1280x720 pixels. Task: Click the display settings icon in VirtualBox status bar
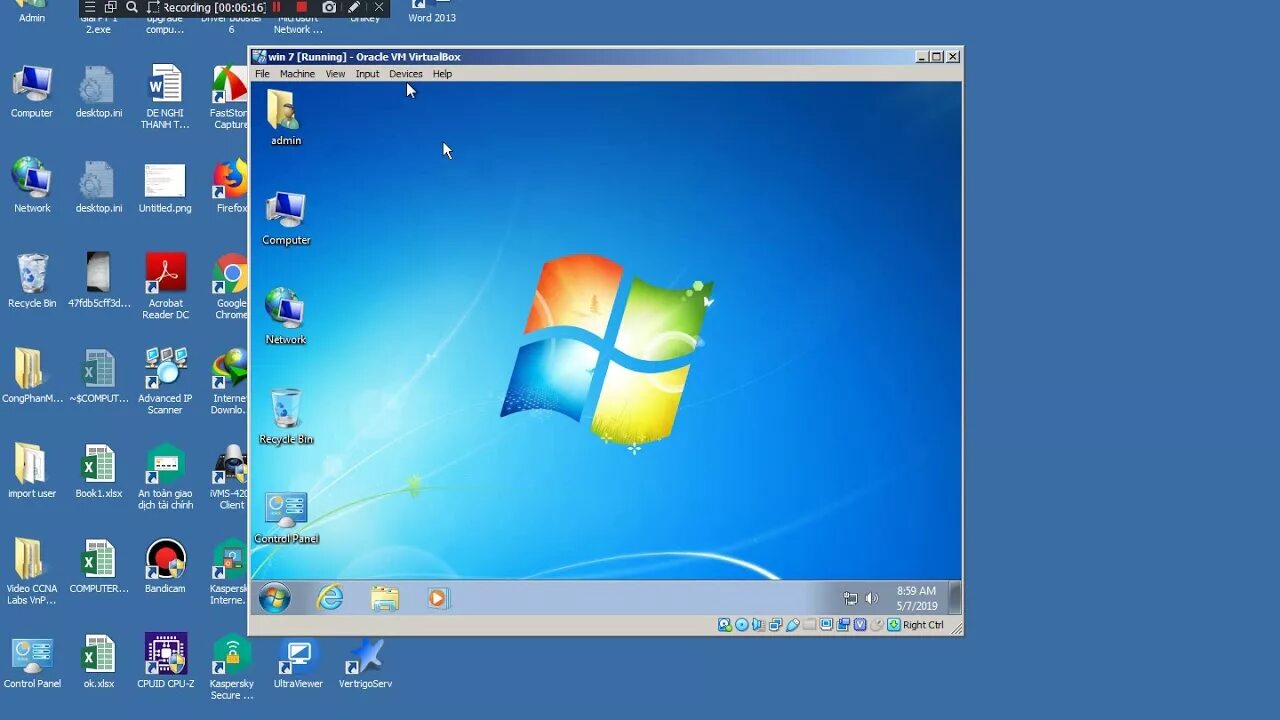click(x=826, y=625)
